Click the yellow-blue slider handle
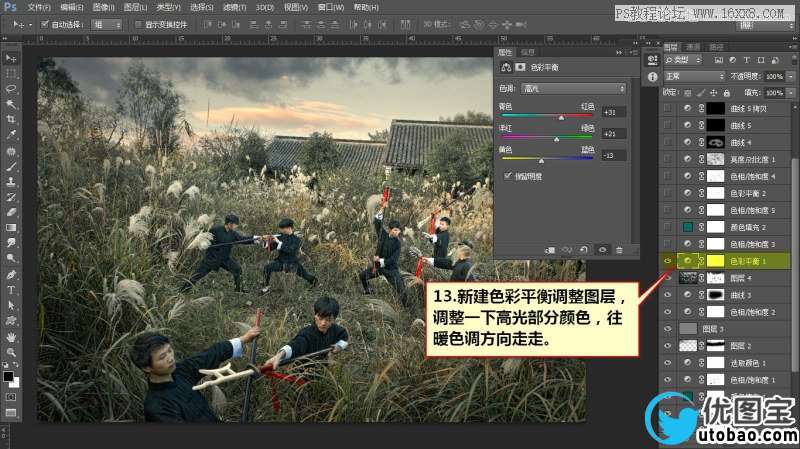 [541, 161]
